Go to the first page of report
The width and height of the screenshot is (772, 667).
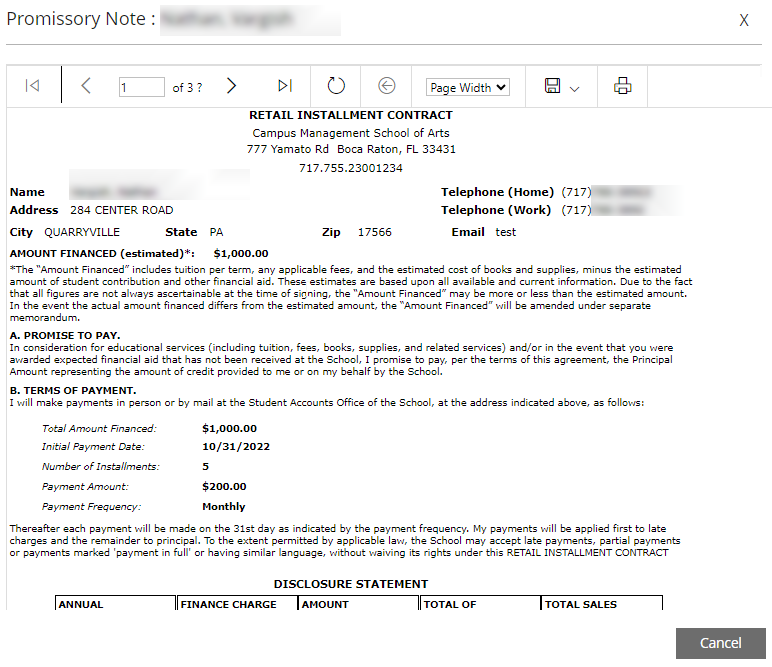coord(32,86)
